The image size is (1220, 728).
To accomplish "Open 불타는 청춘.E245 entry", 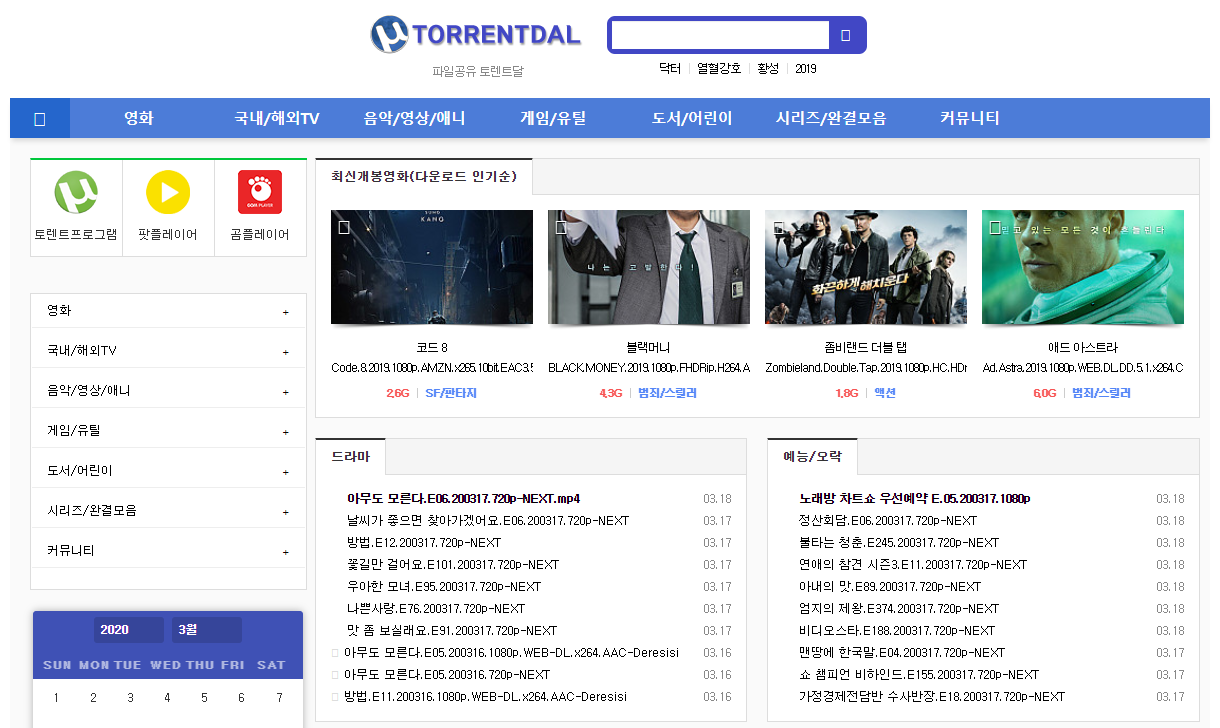I will (899, 542).
